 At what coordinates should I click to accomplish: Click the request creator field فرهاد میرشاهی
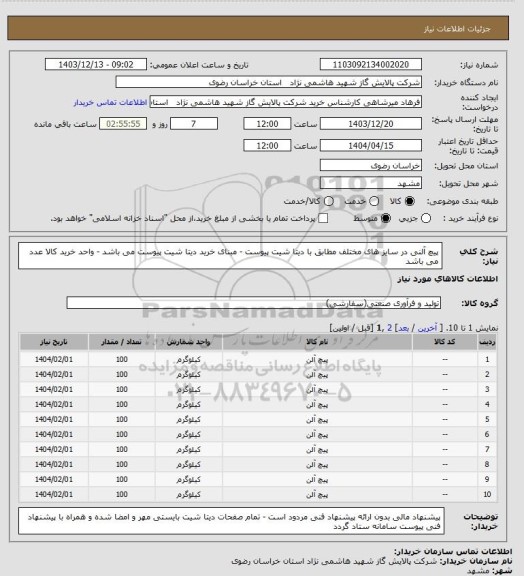(286, 102)
